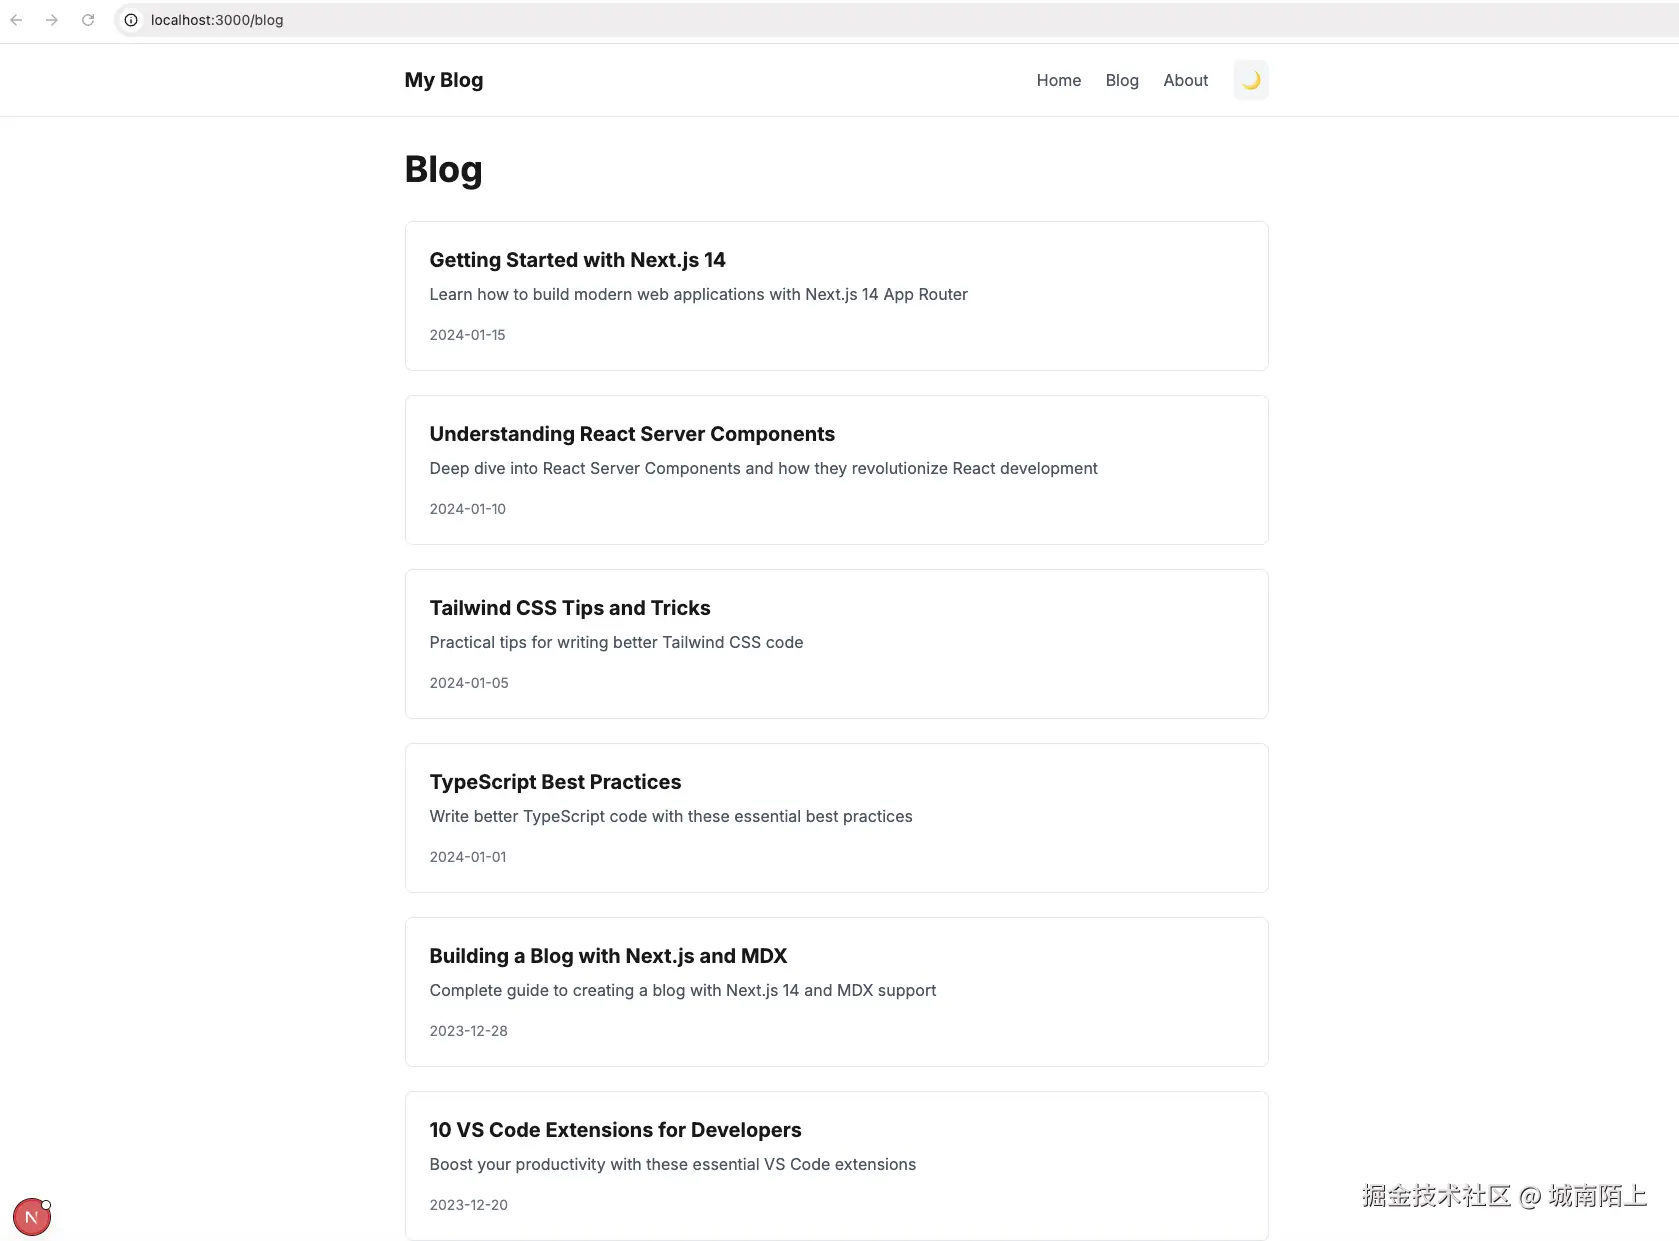Reload the page

[x=88, y=20]
